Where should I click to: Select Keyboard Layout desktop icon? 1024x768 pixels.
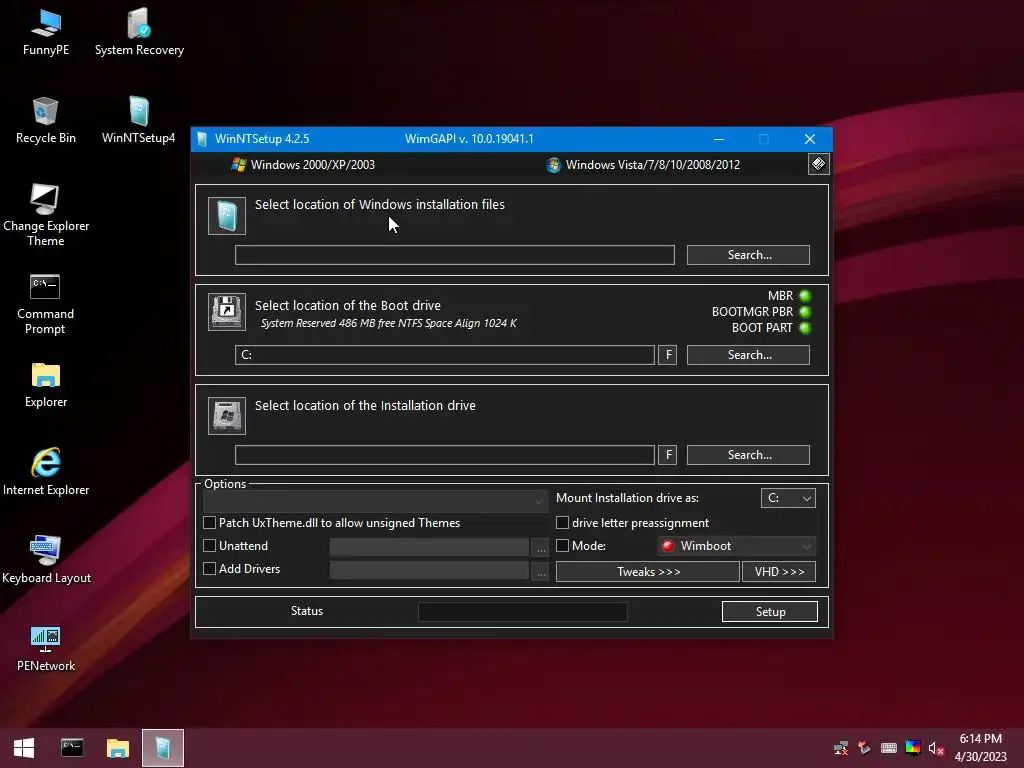(x=46, y=560)
